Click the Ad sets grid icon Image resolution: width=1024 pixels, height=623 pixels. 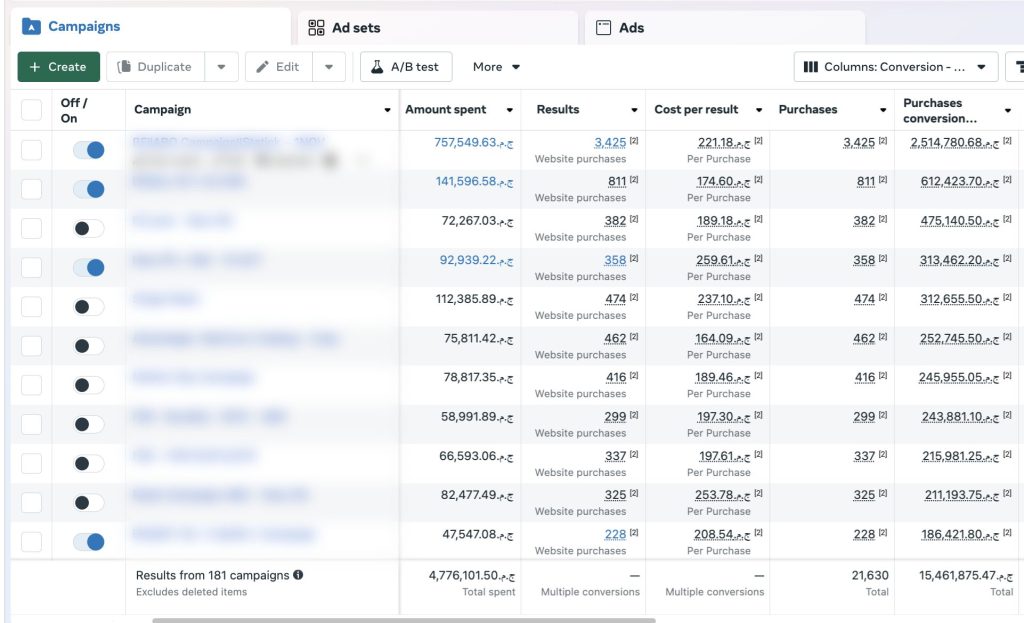(x=316, y=28)
